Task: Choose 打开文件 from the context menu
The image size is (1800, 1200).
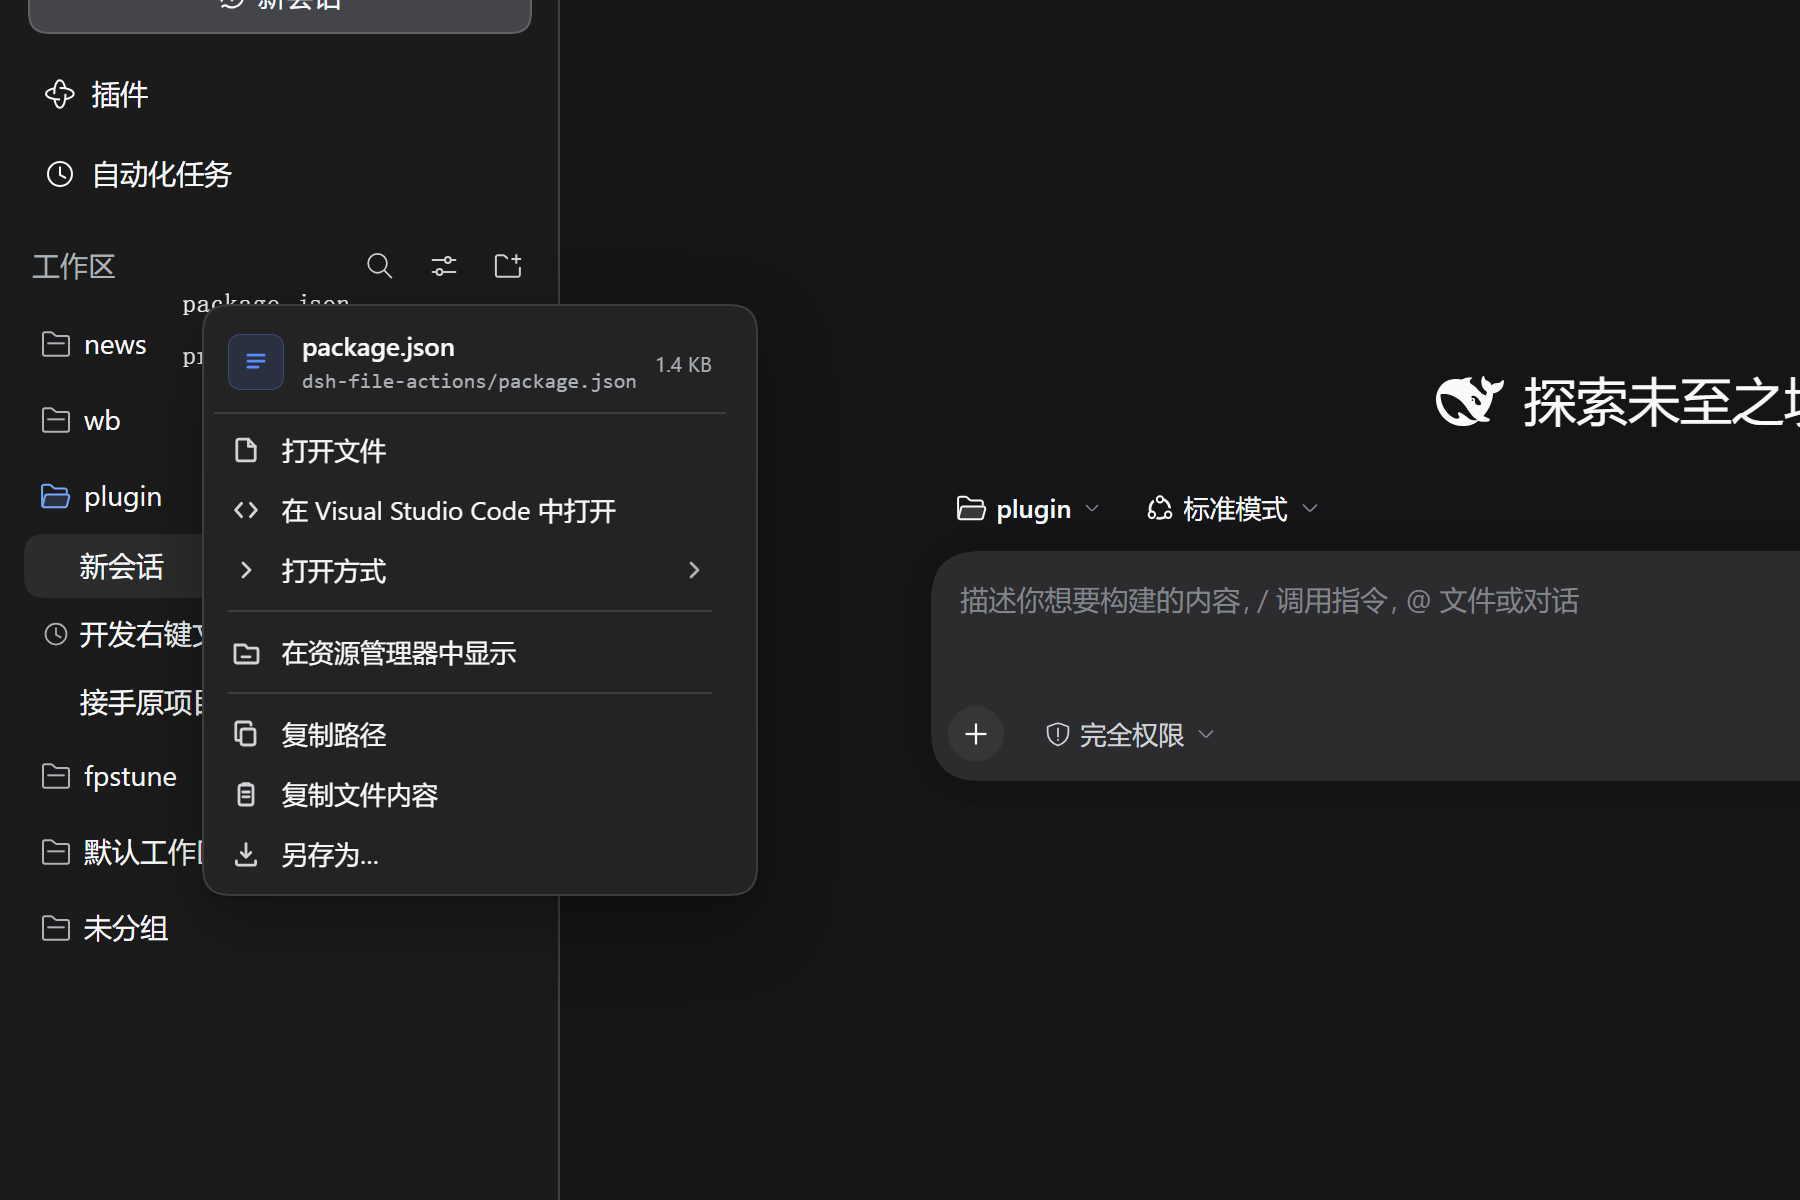Action: [x=470, y=451]
